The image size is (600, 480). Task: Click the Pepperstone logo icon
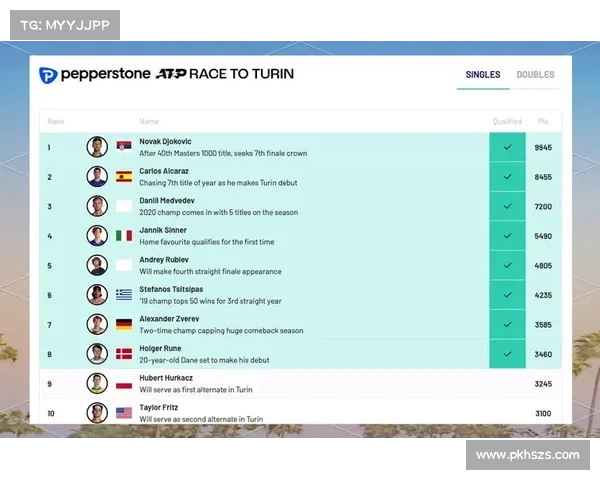coord(48,75)
